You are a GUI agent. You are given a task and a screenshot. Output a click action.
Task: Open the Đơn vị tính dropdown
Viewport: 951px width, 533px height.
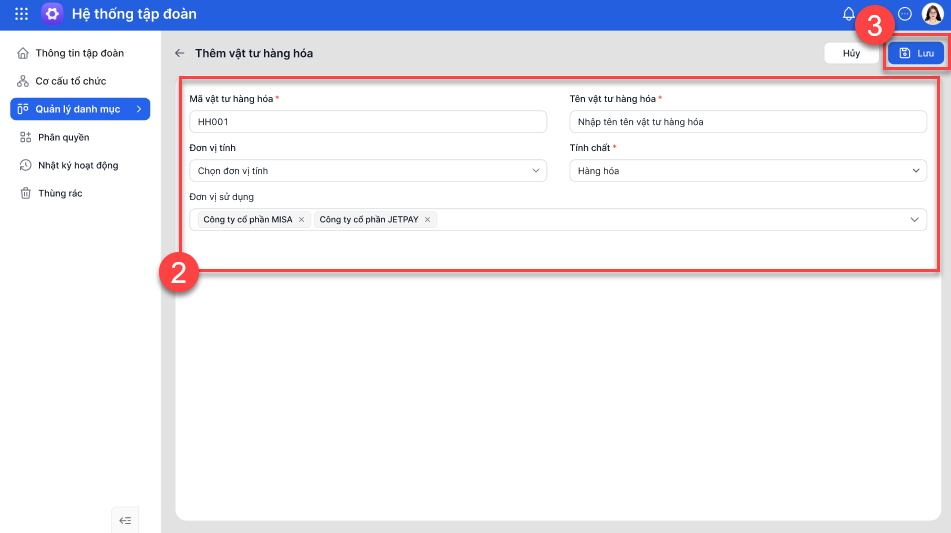[x=368, y=171]
